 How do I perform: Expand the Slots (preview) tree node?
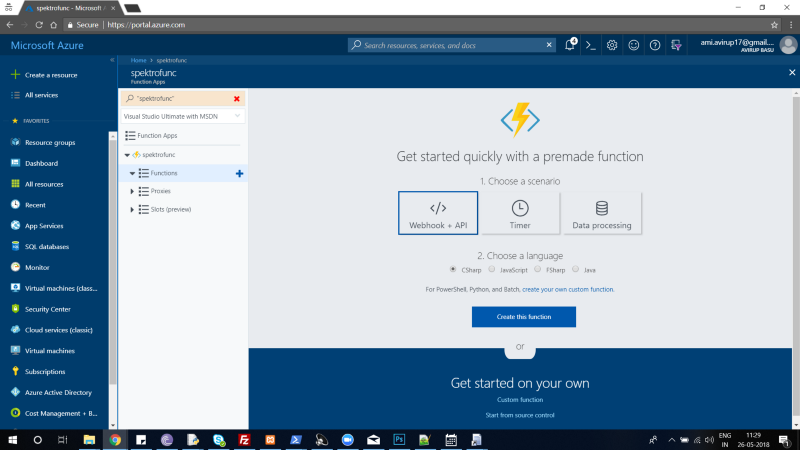132,210
